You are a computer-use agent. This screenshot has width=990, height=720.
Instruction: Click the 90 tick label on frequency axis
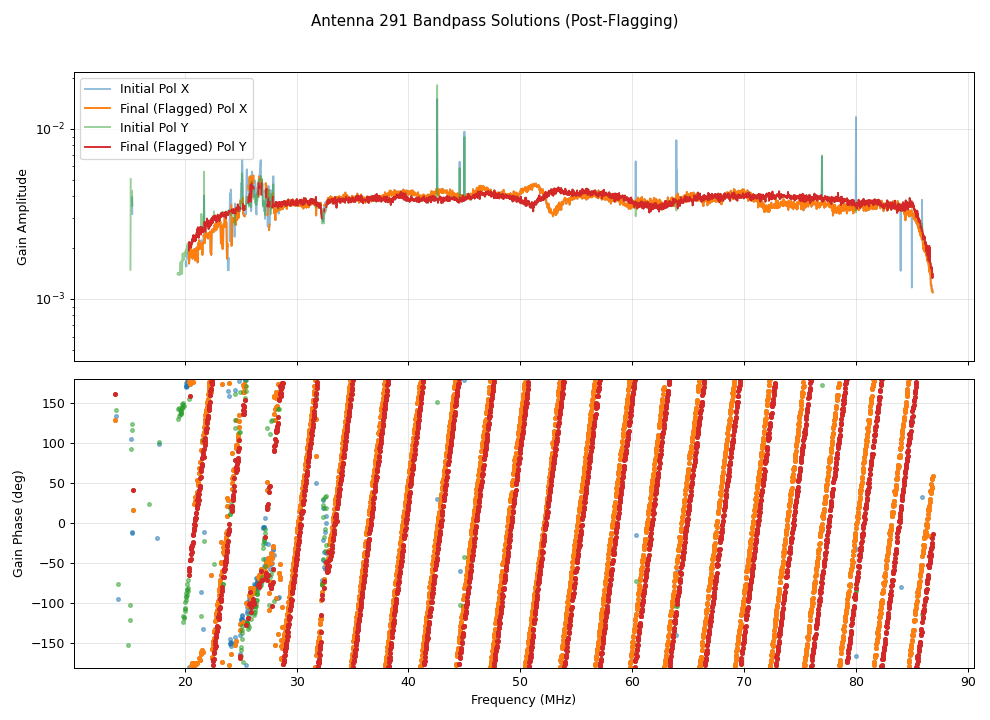coord(967,682)
